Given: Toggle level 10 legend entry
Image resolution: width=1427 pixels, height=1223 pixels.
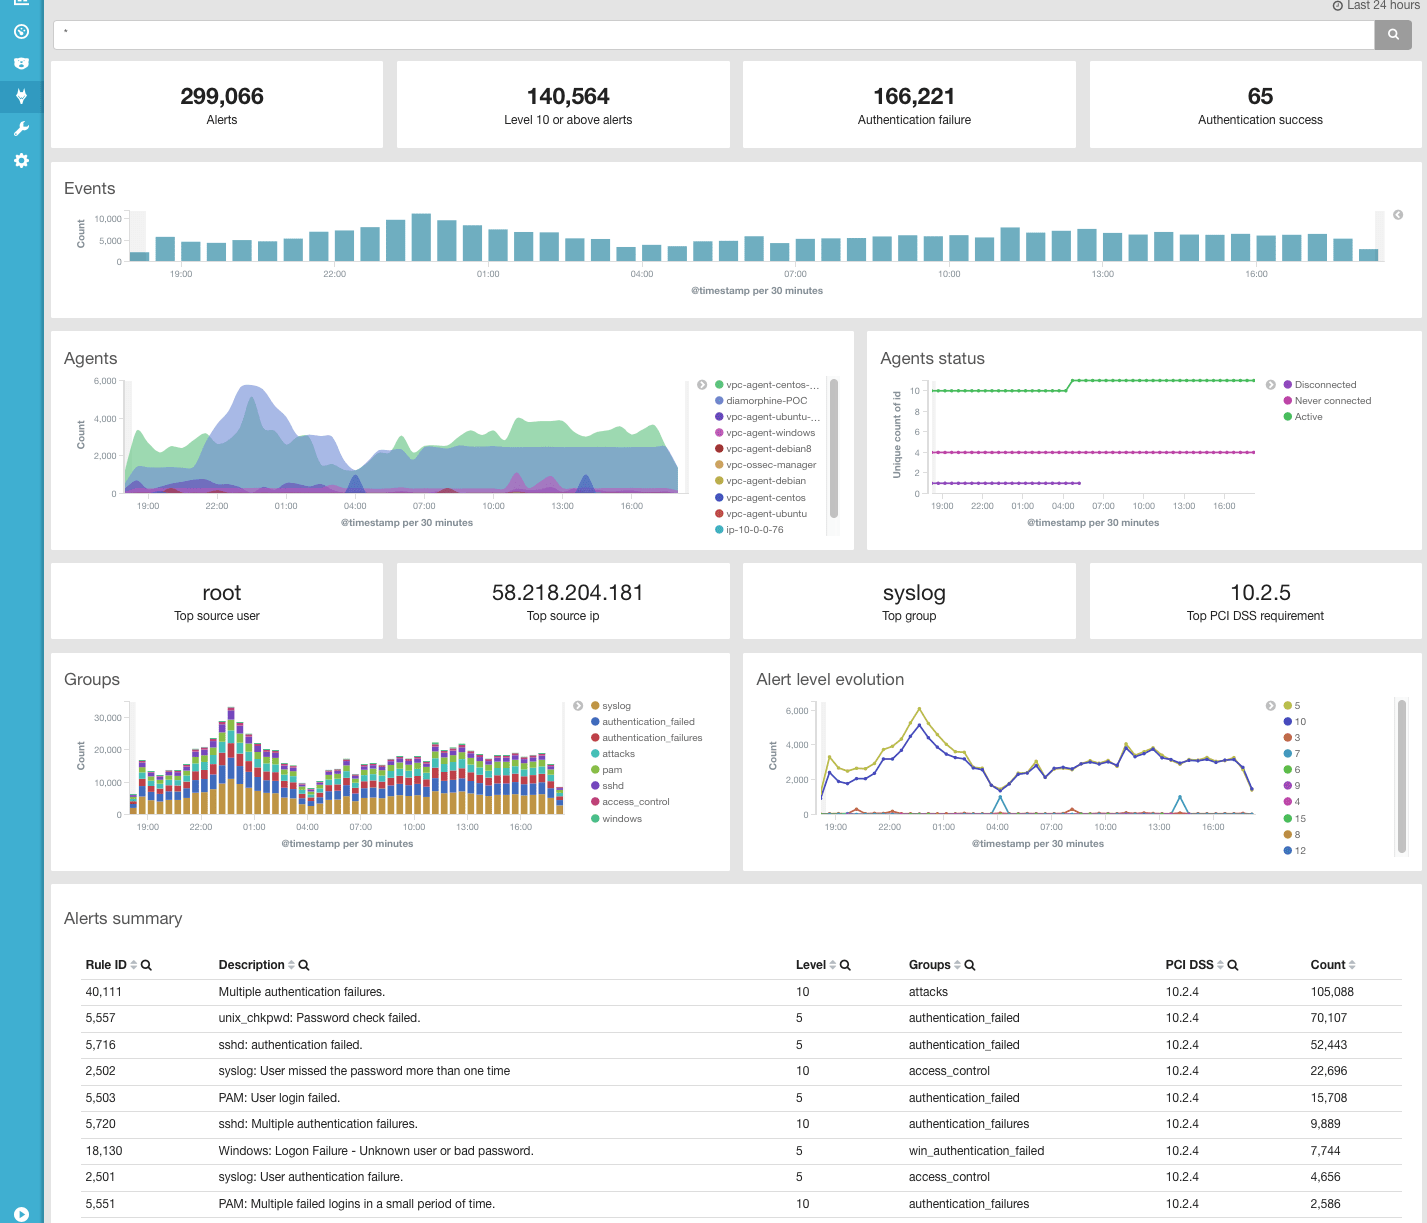Looking at the screenshot, I should (1295, 722).
